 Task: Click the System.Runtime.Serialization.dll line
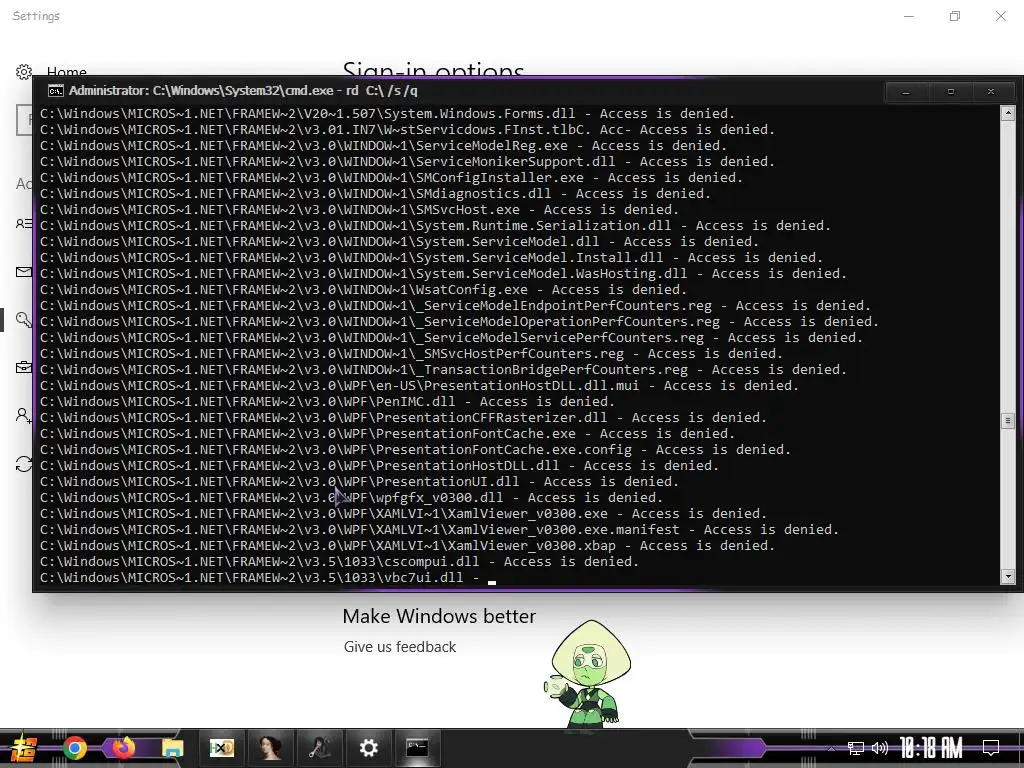[x=436, y=225]
